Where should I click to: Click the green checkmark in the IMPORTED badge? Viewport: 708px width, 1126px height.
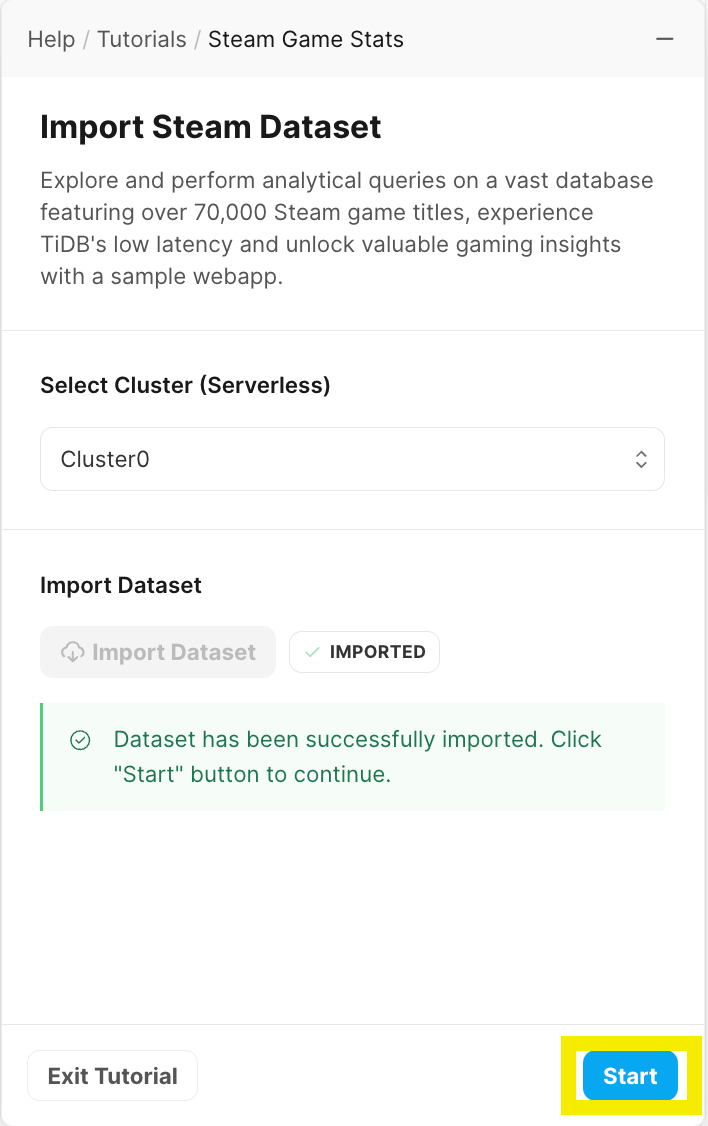point(312,652)
